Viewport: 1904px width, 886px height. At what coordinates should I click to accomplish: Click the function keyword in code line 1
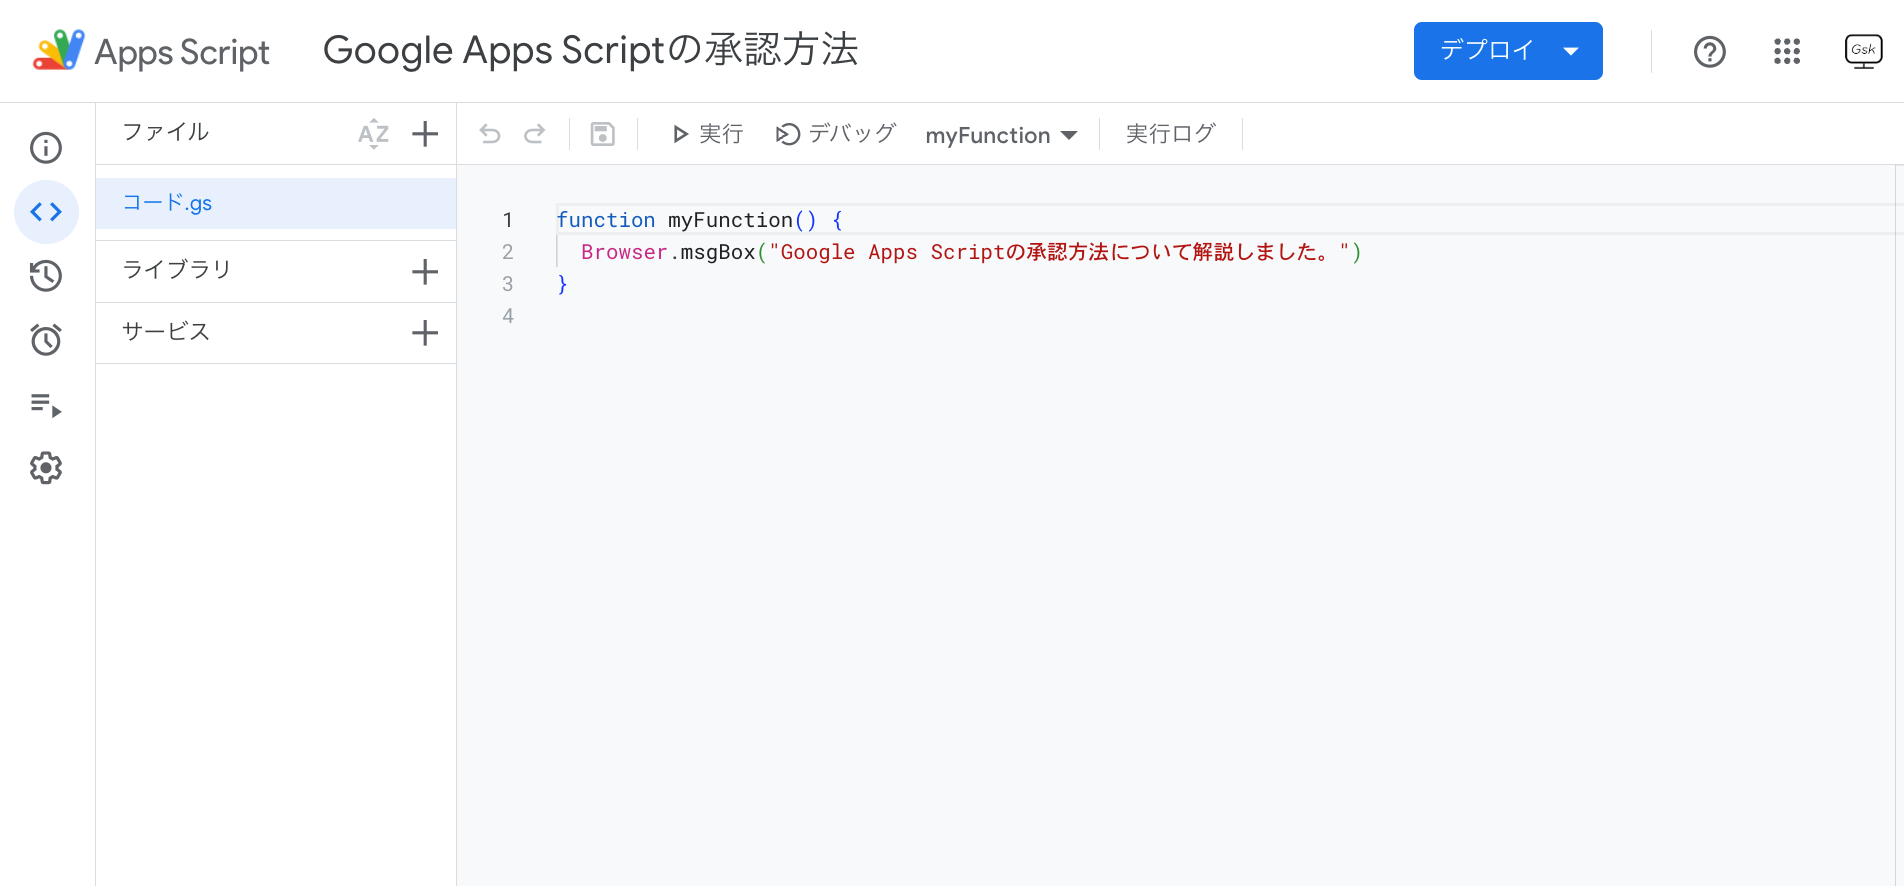tap(606, 220)
